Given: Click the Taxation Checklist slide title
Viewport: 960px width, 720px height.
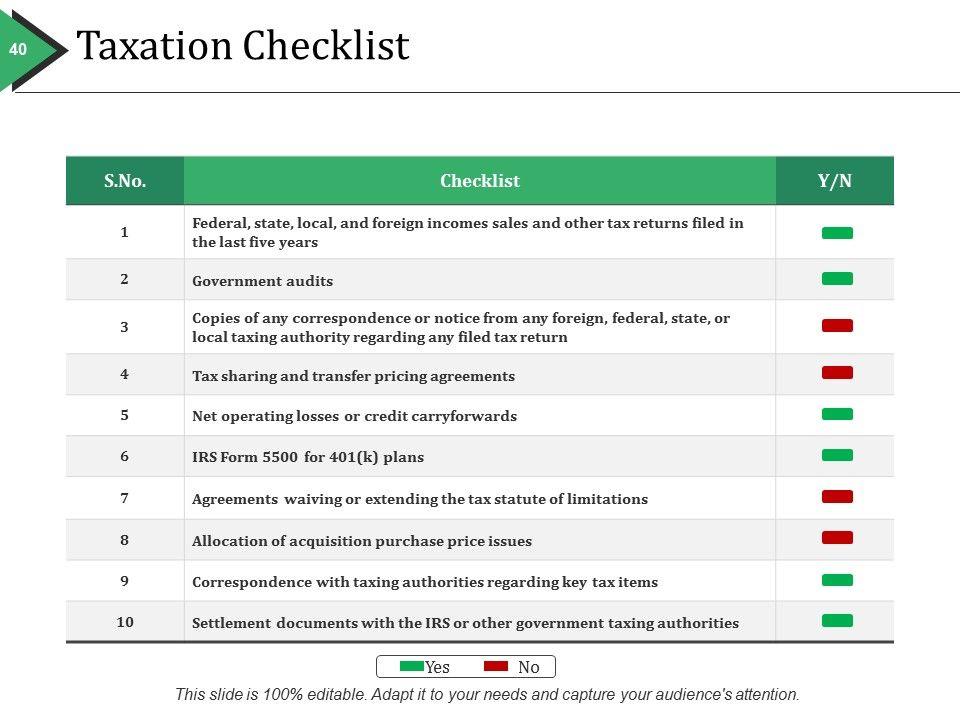Looking at the screenshot, I should click(243, 46).
